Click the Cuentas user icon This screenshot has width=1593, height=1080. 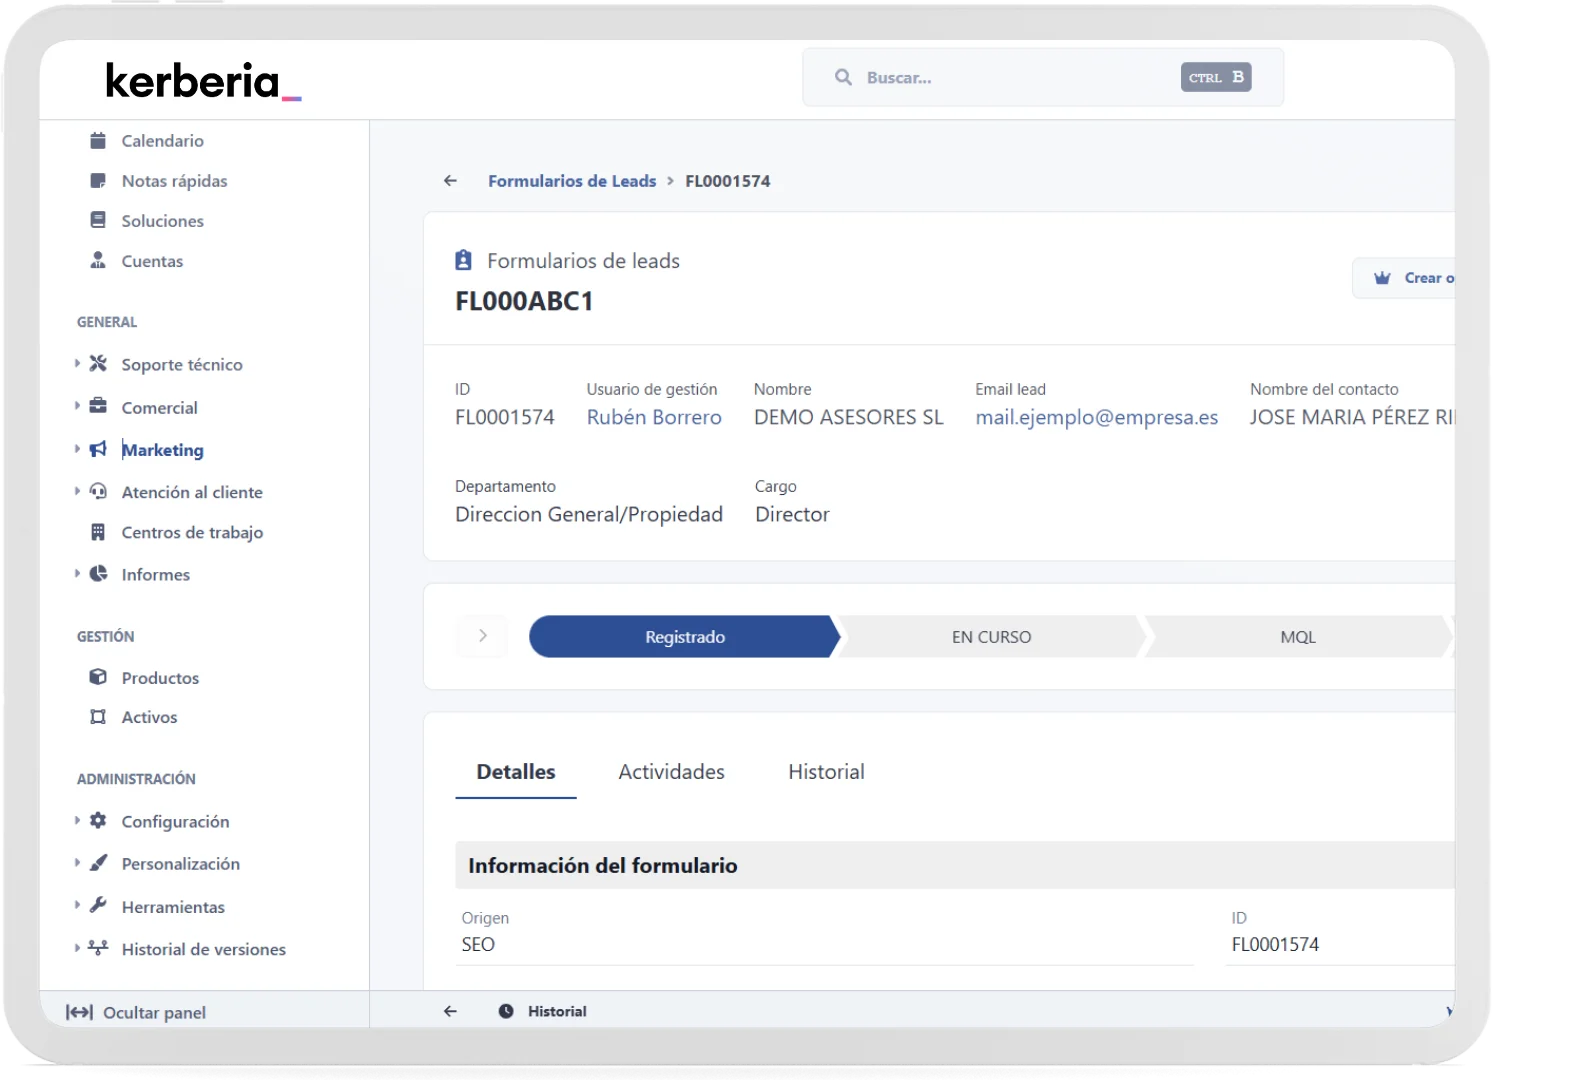pos(98,260)
